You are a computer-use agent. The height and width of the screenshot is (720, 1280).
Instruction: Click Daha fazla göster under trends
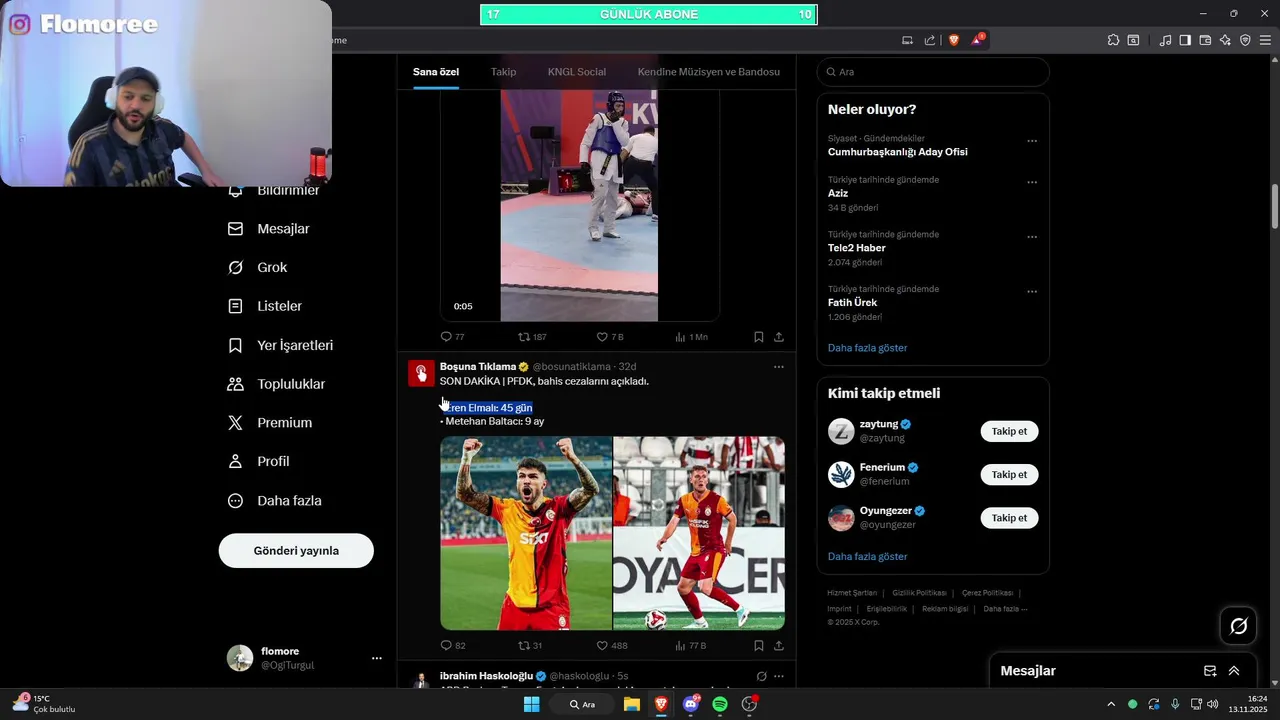(867, 348)
